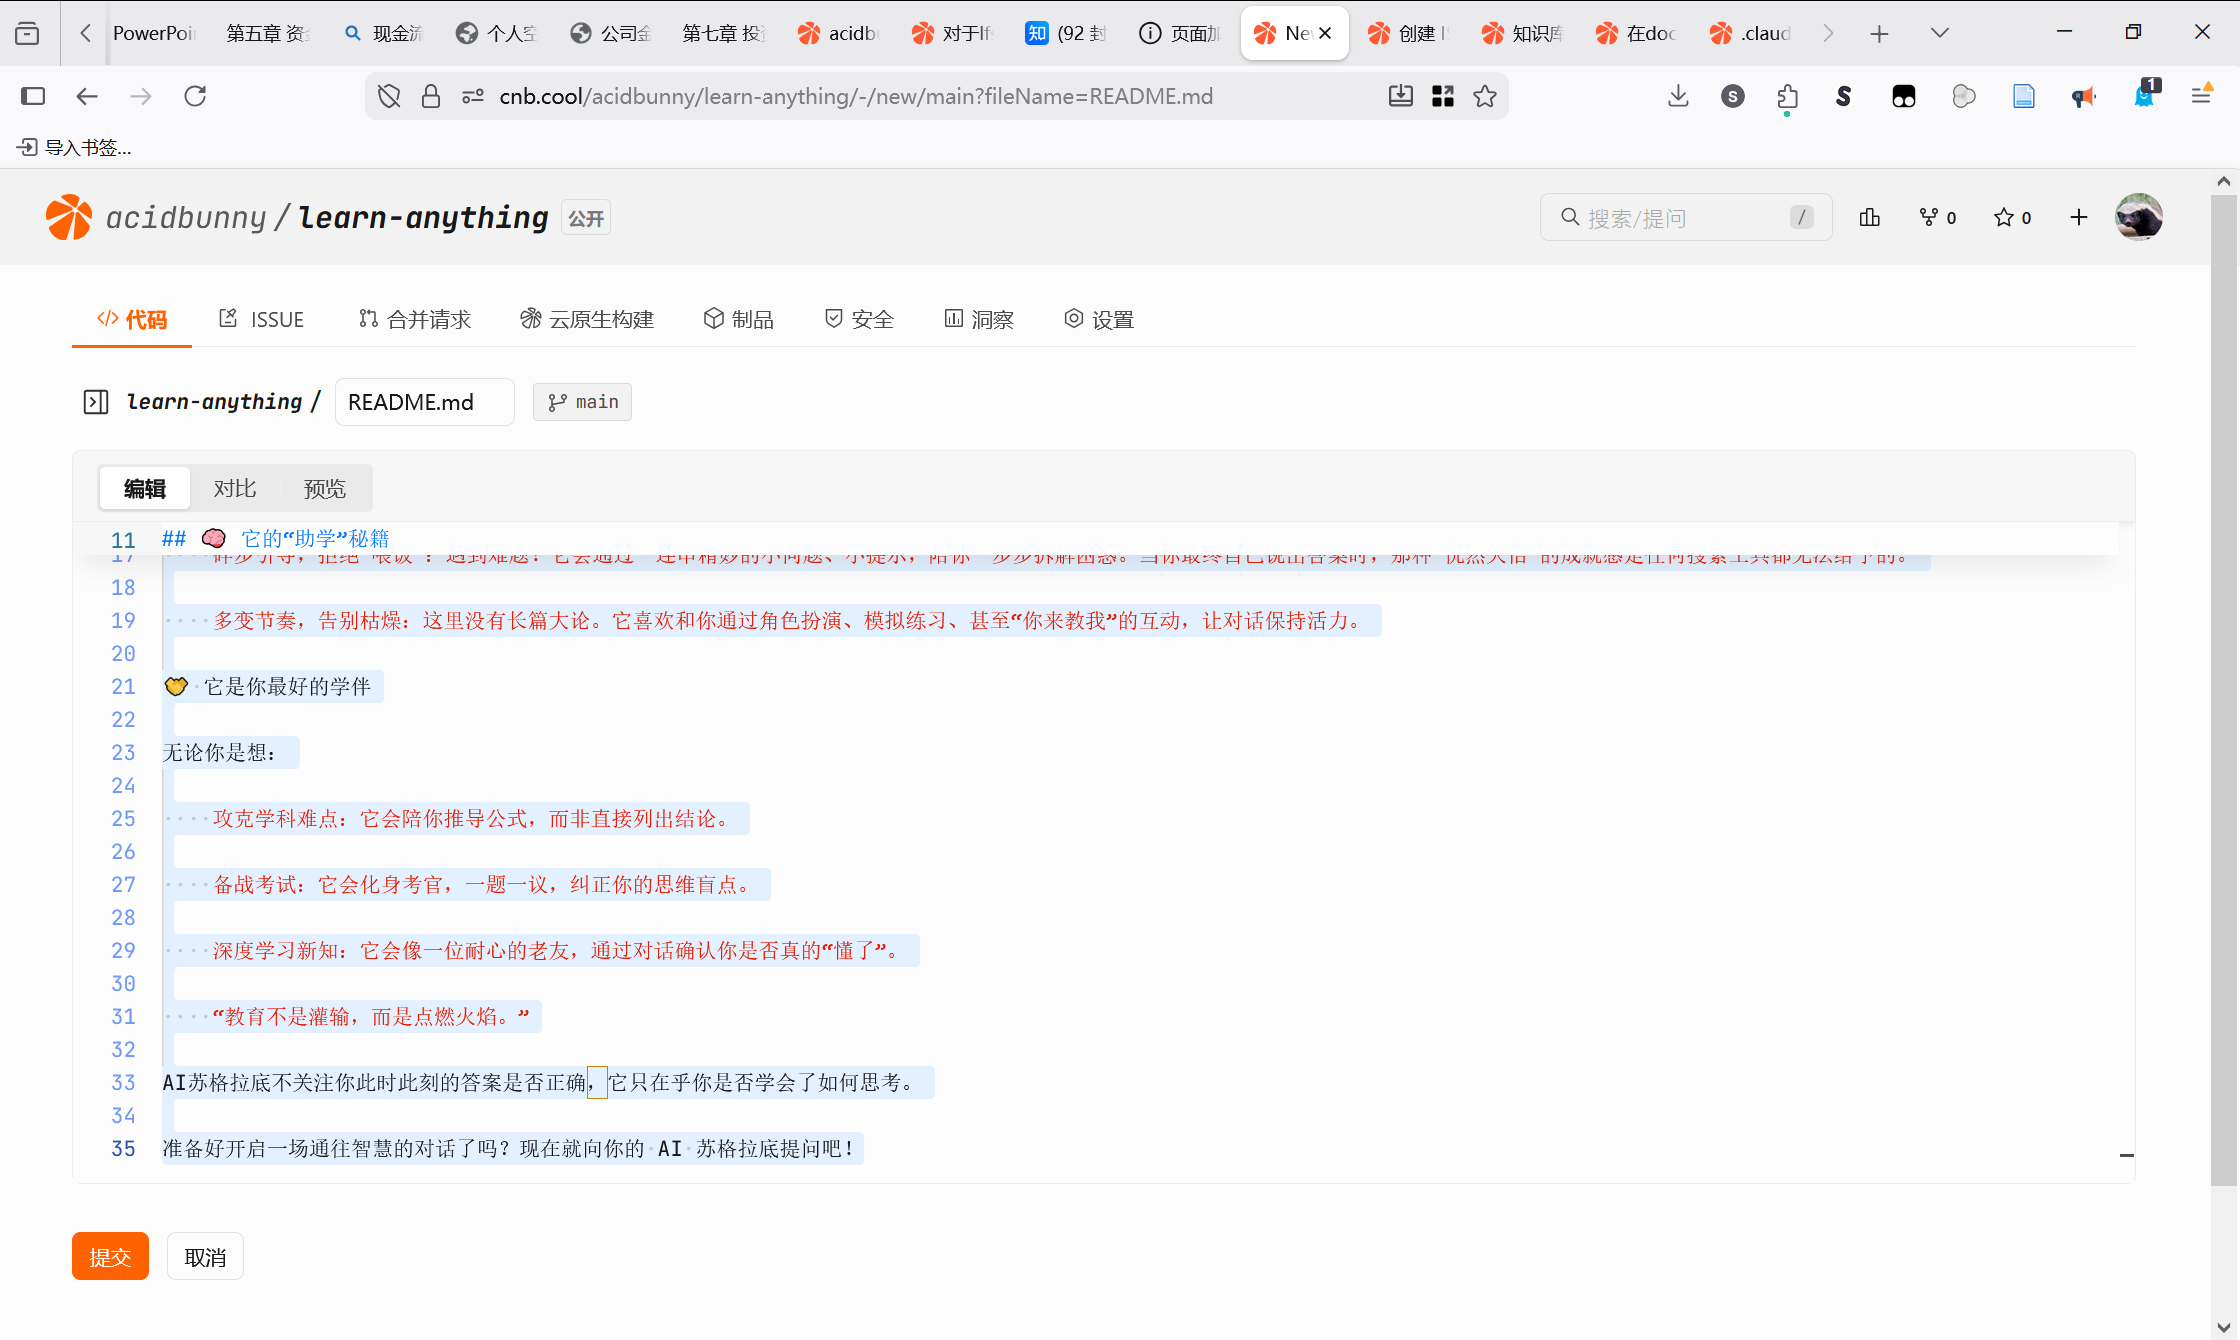Image resolution: width=2240 pixels, height=1340 pixels.
Task: Open the create new repository plus icon
Action: tap(2078, 217)
